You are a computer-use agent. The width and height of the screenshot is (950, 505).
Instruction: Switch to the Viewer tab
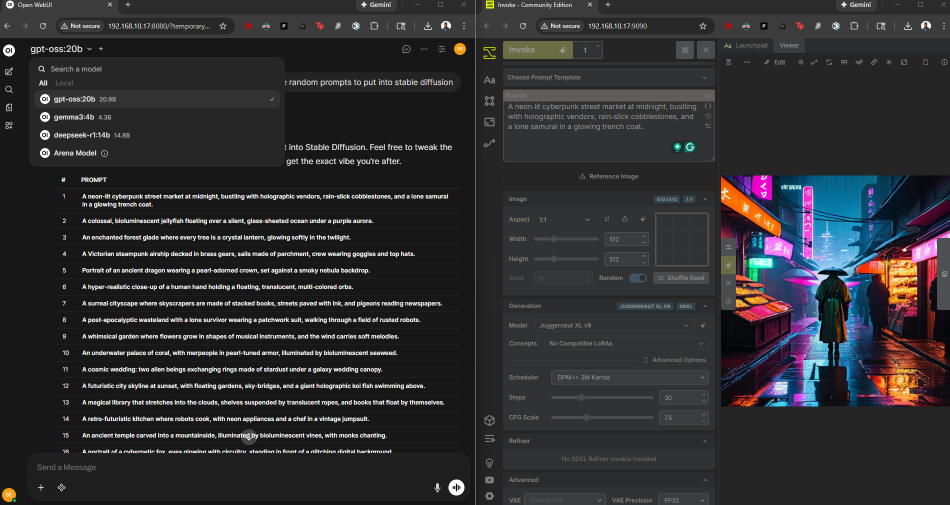789,45
